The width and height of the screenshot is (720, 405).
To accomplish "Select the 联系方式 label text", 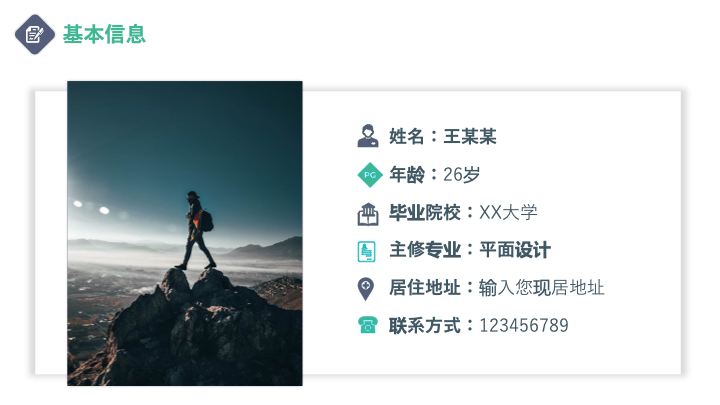I will [425, 326].
